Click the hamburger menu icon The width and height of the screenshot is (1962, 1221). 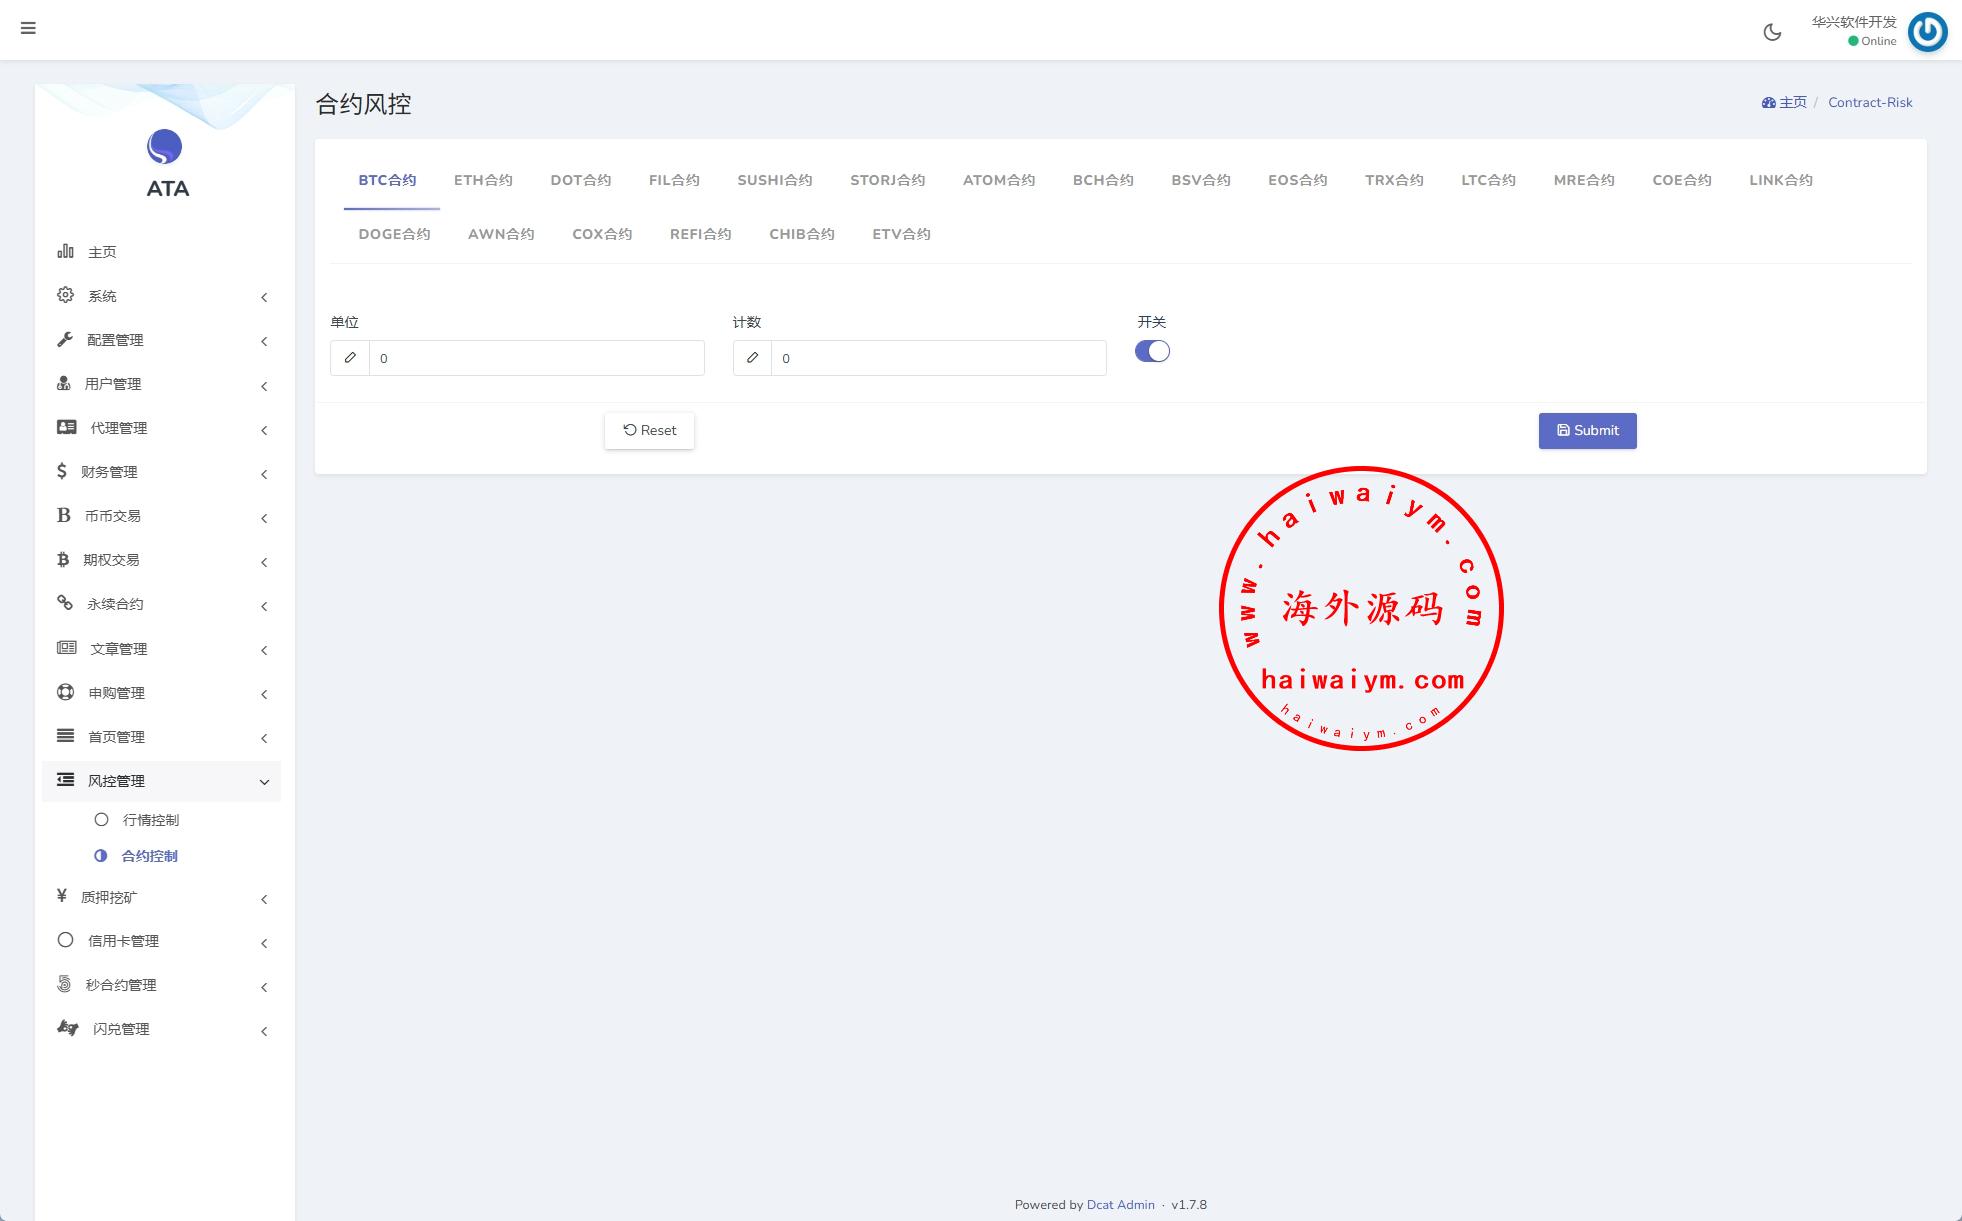(28, 28)
